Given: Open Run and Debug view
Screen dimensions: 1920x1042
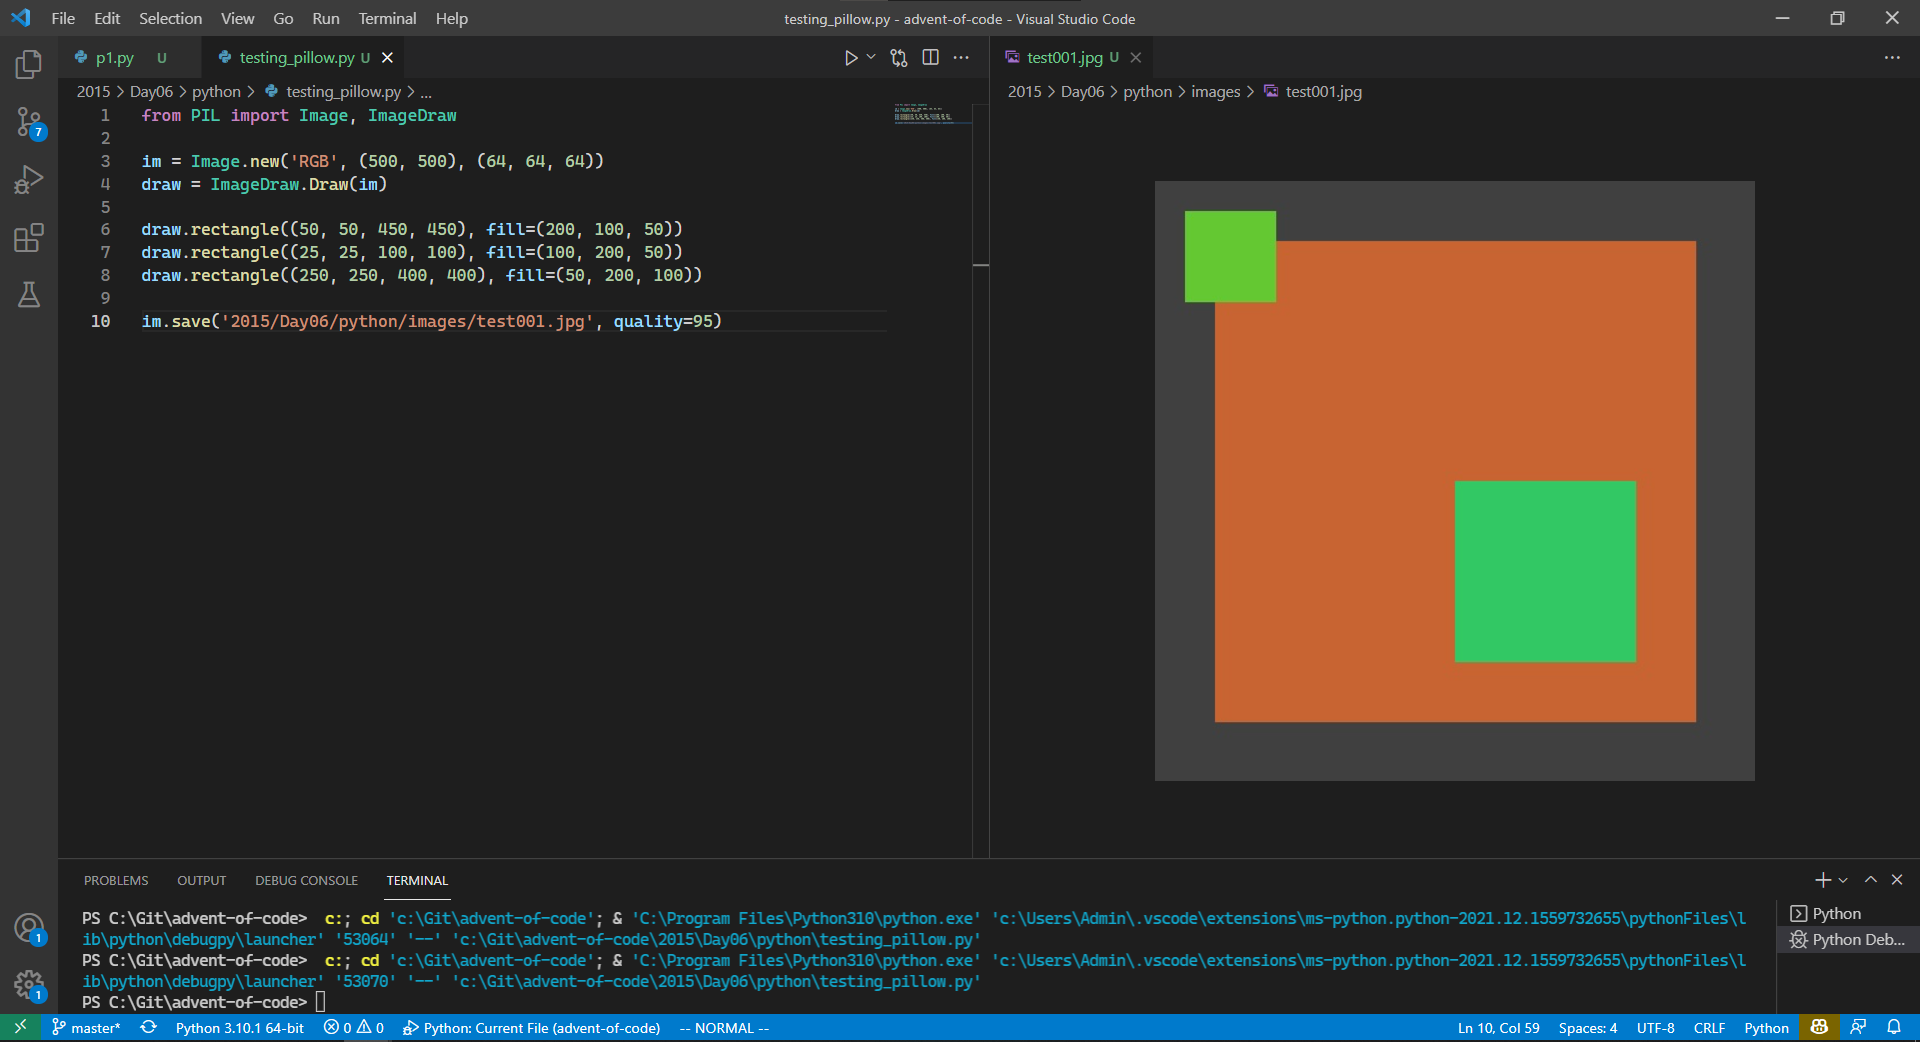Looking at the screenshot, I should [x=29, y=180].
